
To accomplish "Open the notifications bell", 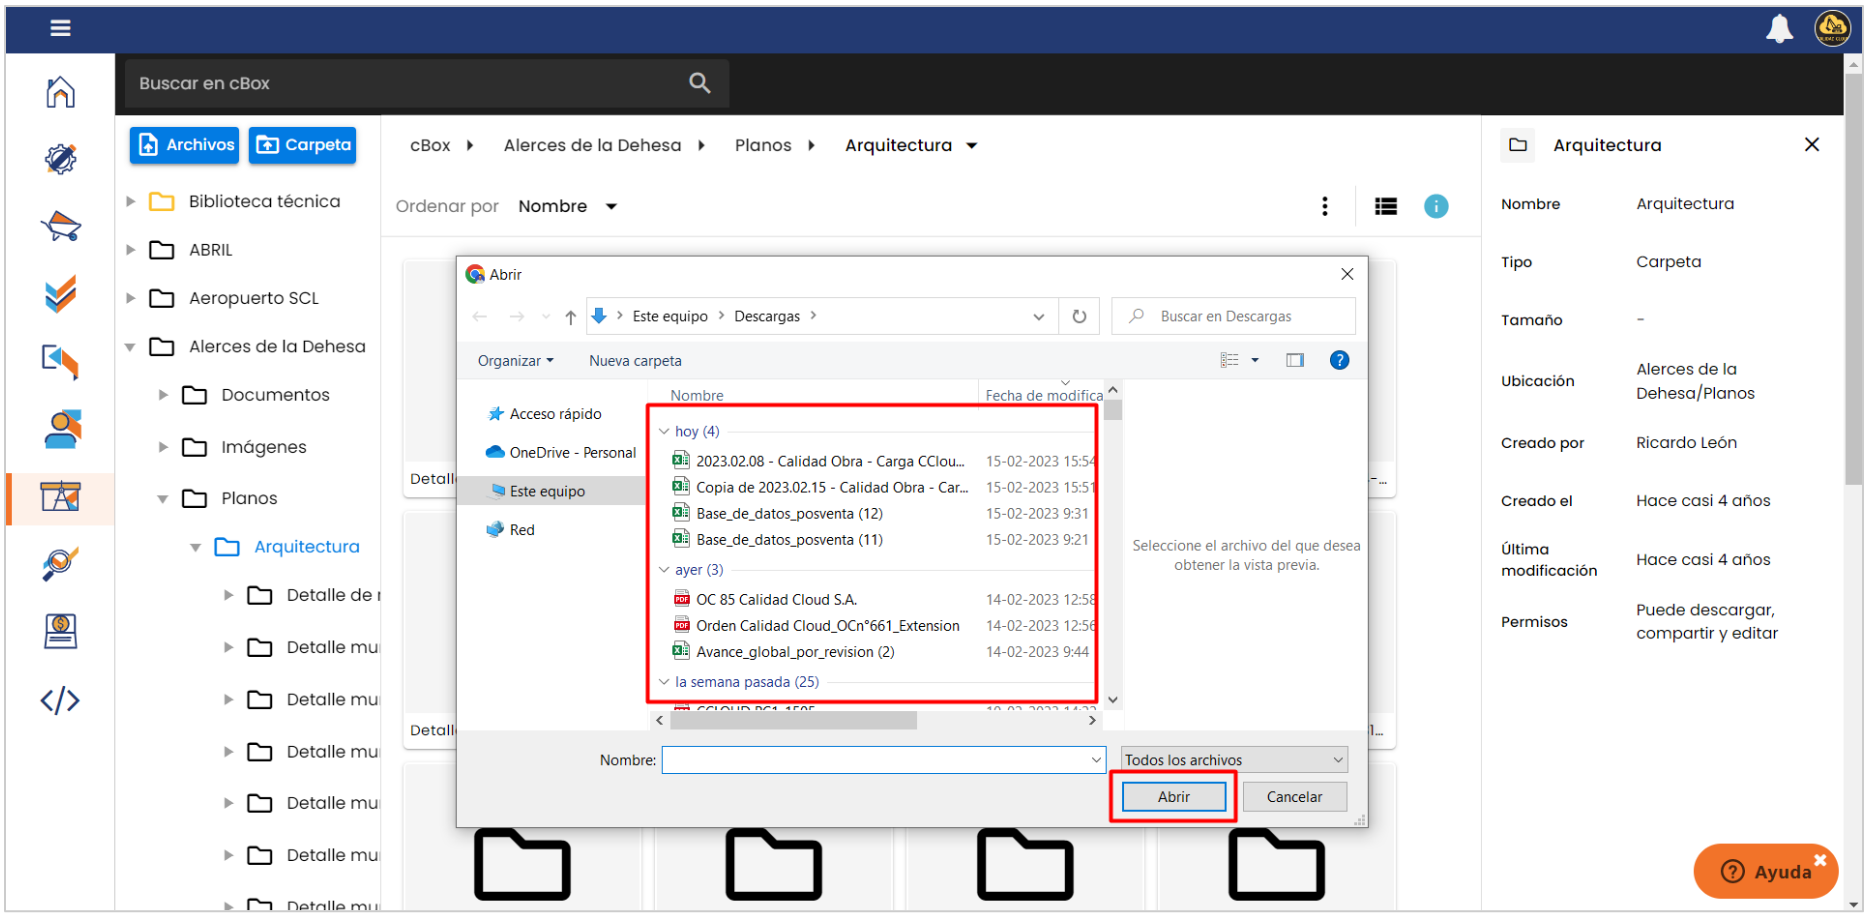I will [x=1779, y=28].
